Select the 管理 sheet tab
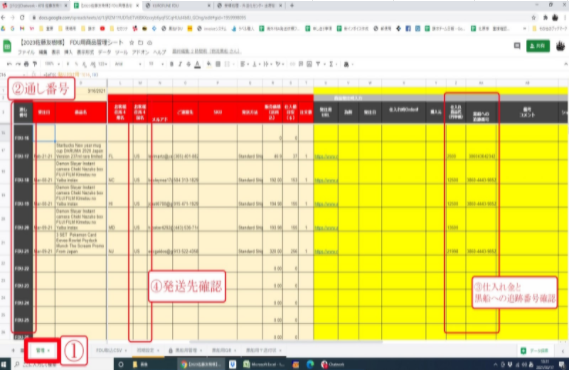 (x=42, y=350)
